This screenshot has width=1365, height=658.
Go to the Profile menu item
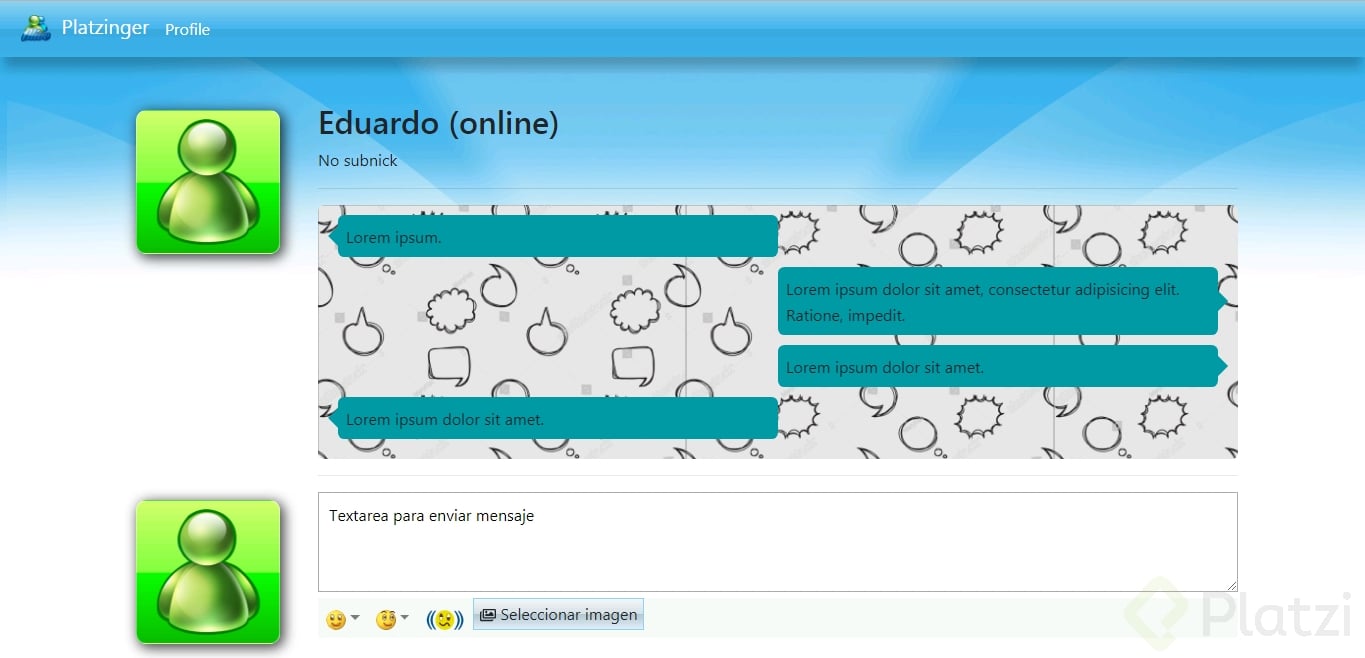click(x=188, y=29)
